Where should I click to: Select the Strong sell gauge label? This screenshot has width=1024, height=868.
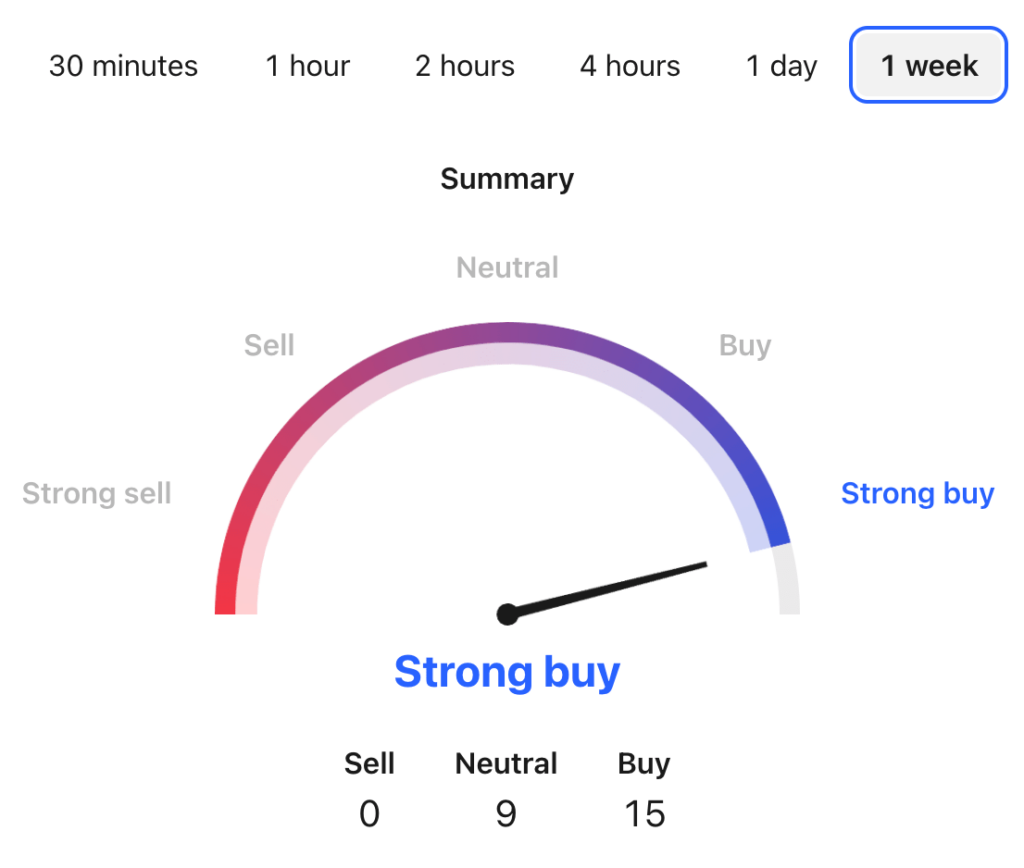click(96, 493)
